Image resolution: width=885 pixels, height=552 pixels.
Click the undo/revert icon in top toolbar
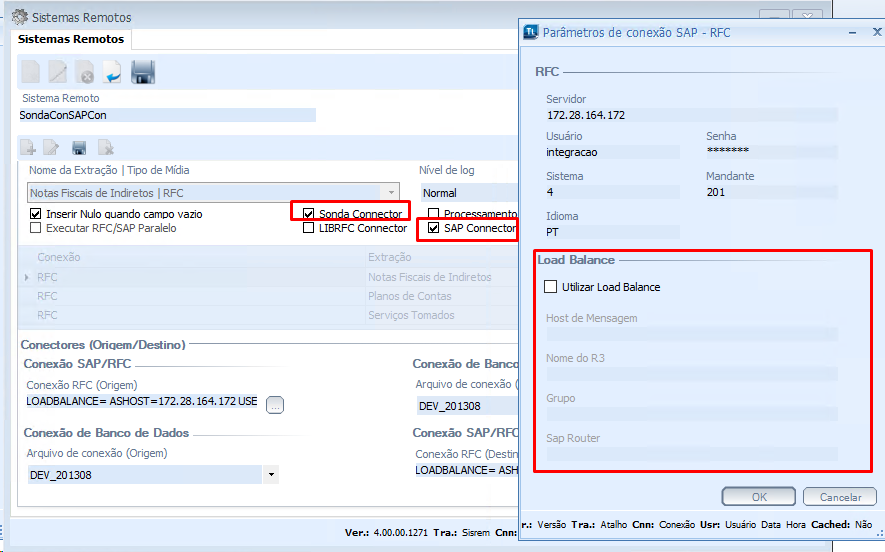(x=112, y=72)
